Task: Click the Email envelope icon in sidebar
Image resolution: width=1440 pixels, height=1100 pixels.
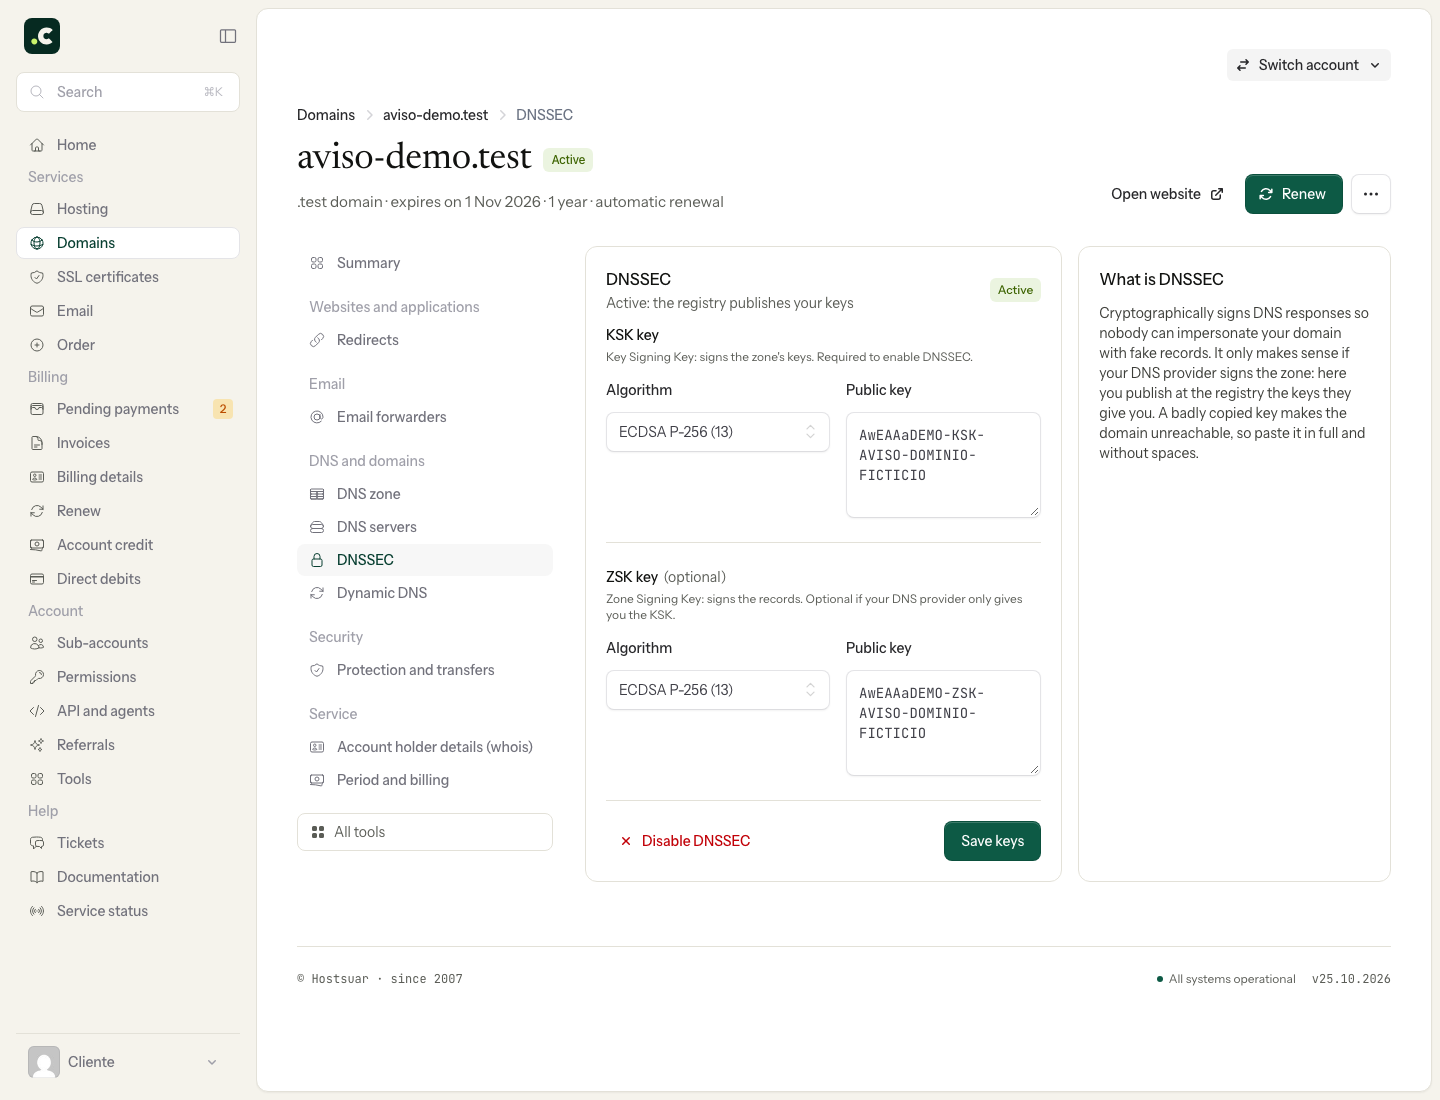Action: pyautogui.click(x=37, y=311)
